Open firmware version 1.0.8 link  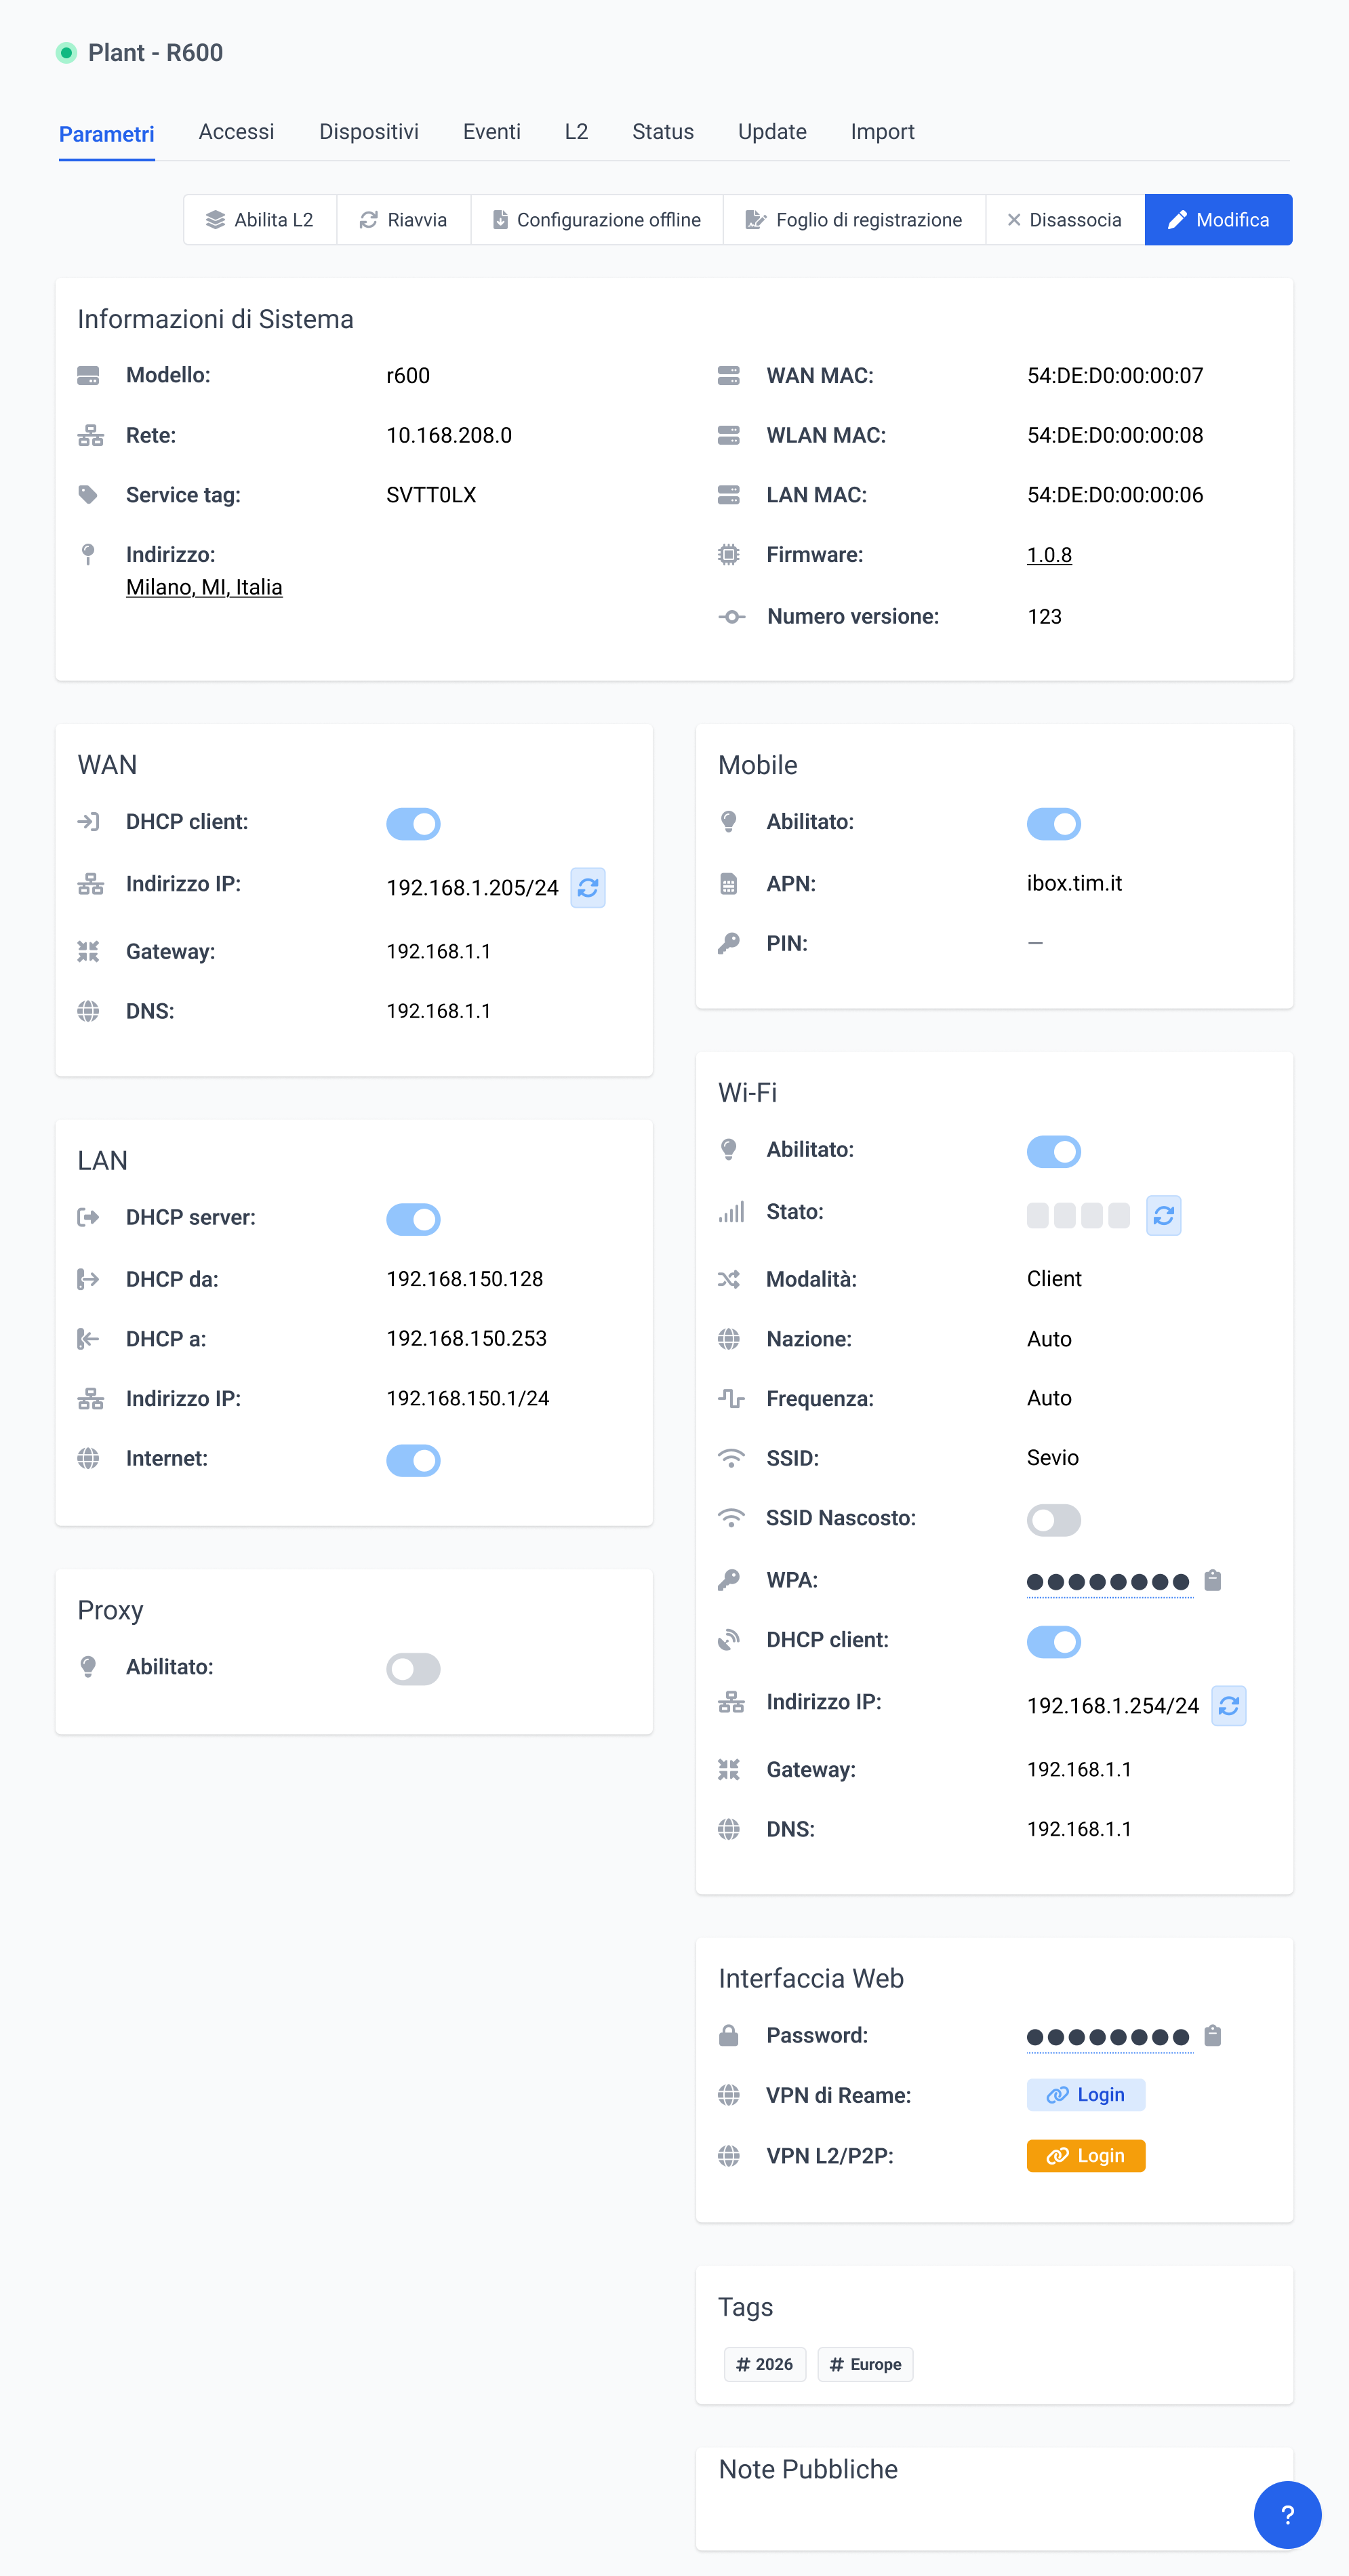1048,555
